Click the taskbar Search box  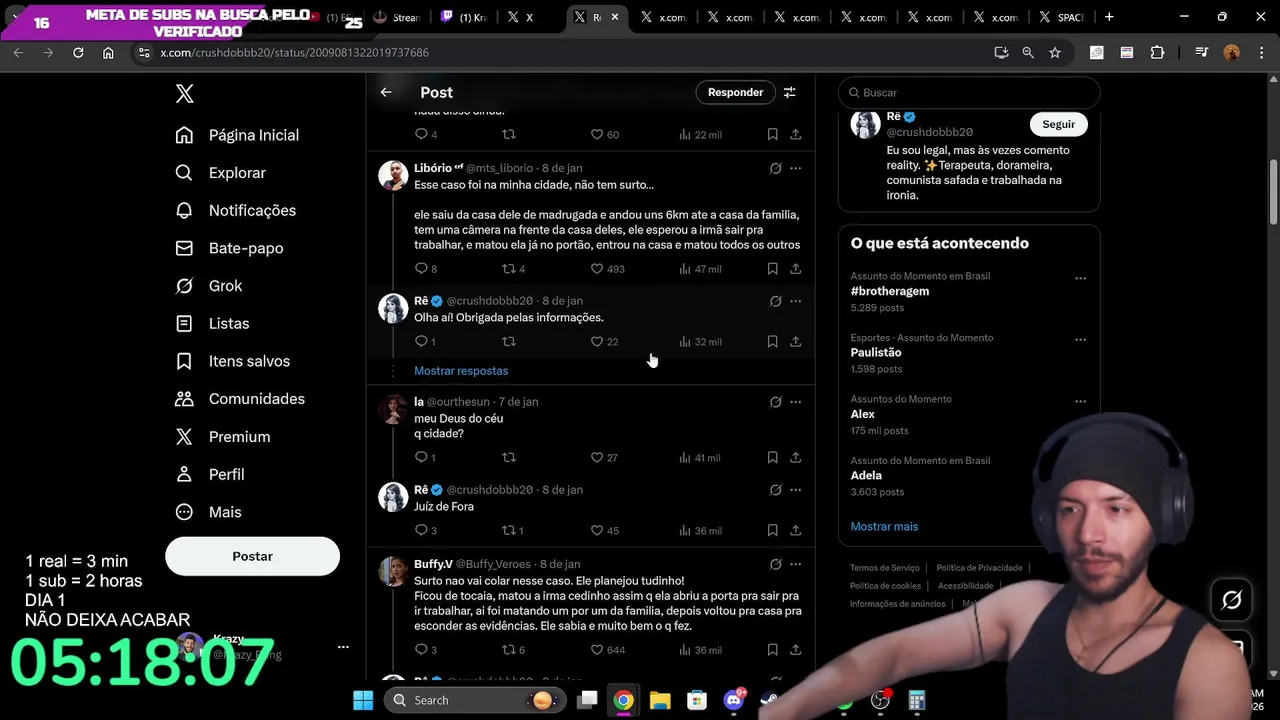tap(473, 700)
